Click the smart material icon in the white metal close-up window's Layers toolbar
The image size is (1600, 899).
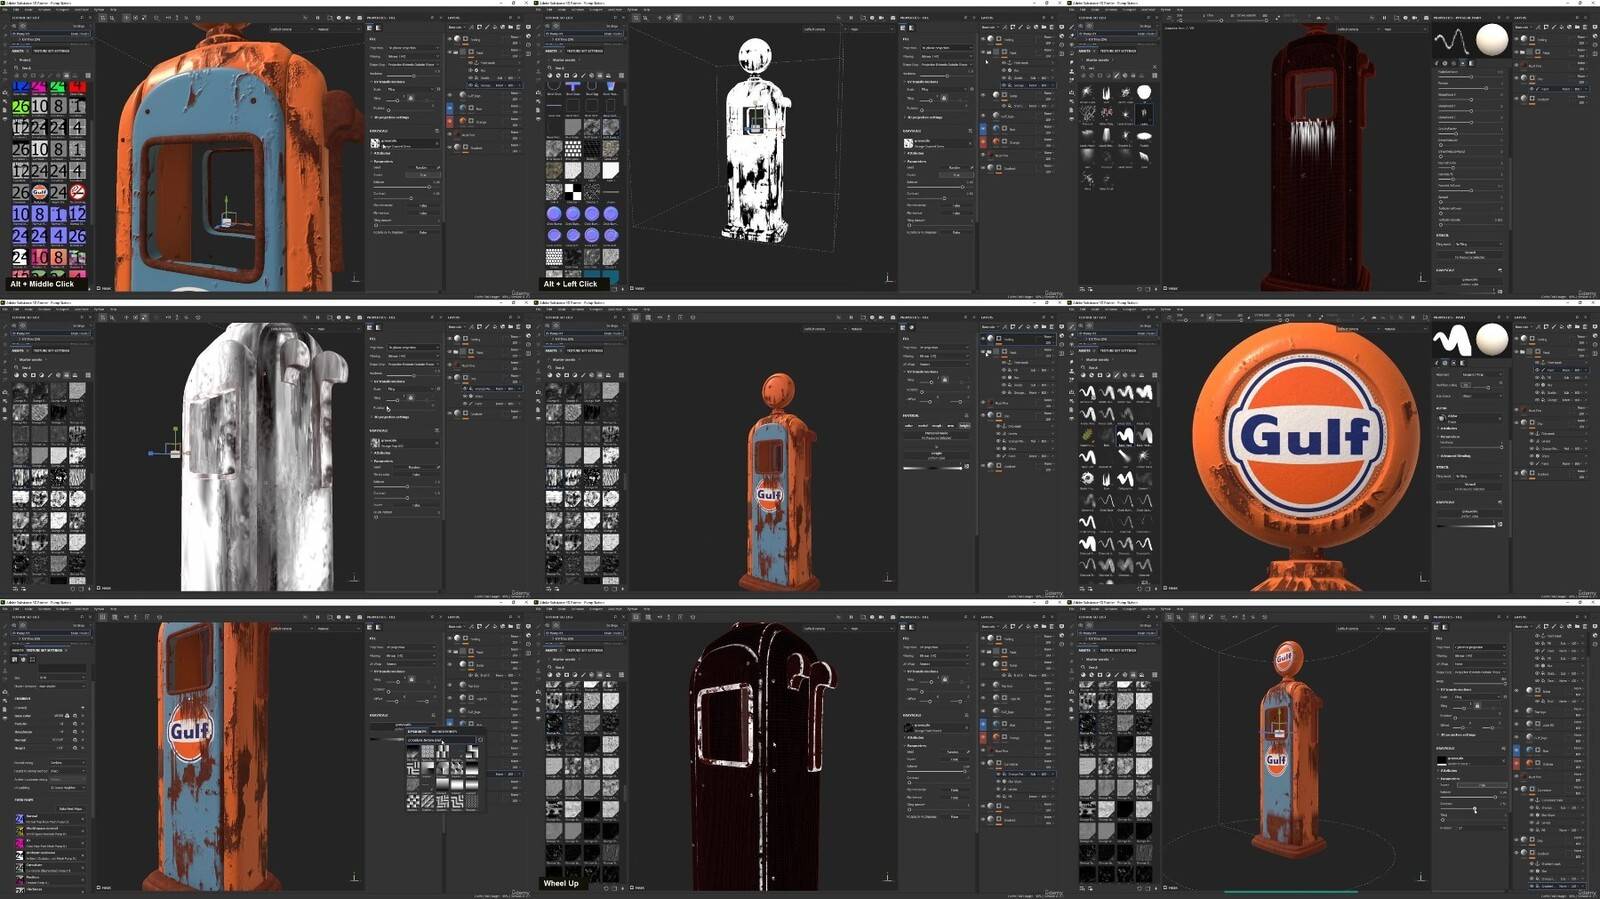(x=502, y=327)
